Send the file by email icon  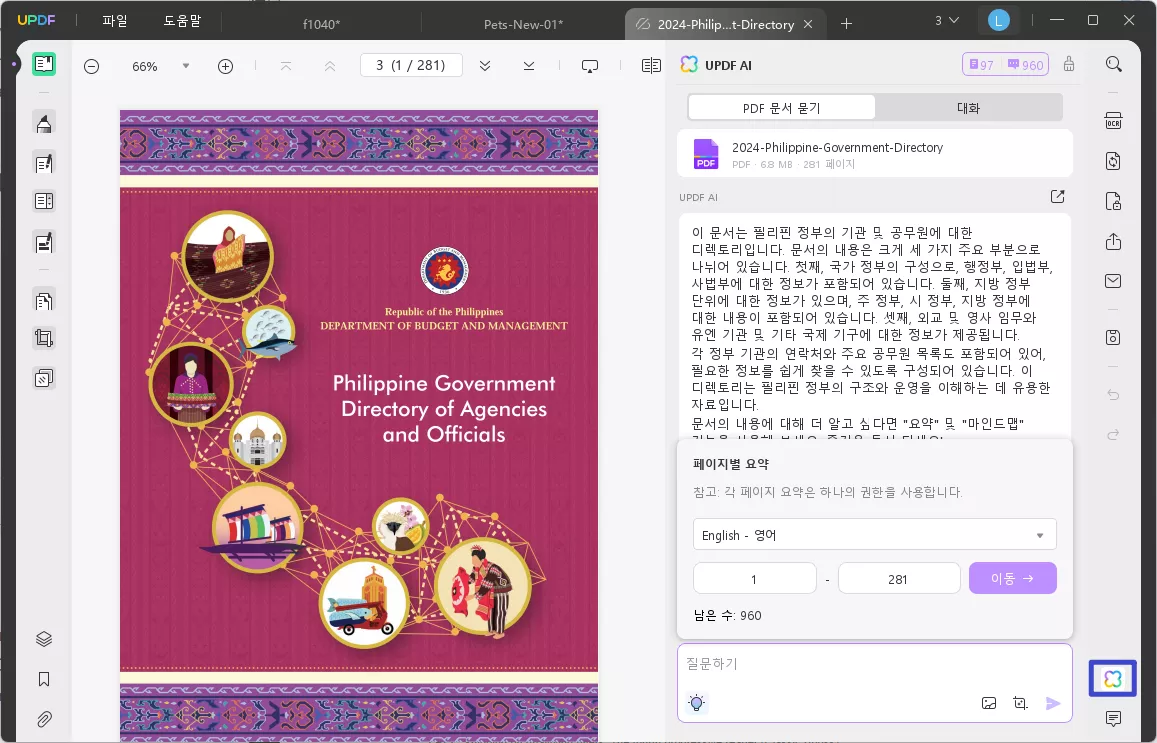[x=1113, y=281]
